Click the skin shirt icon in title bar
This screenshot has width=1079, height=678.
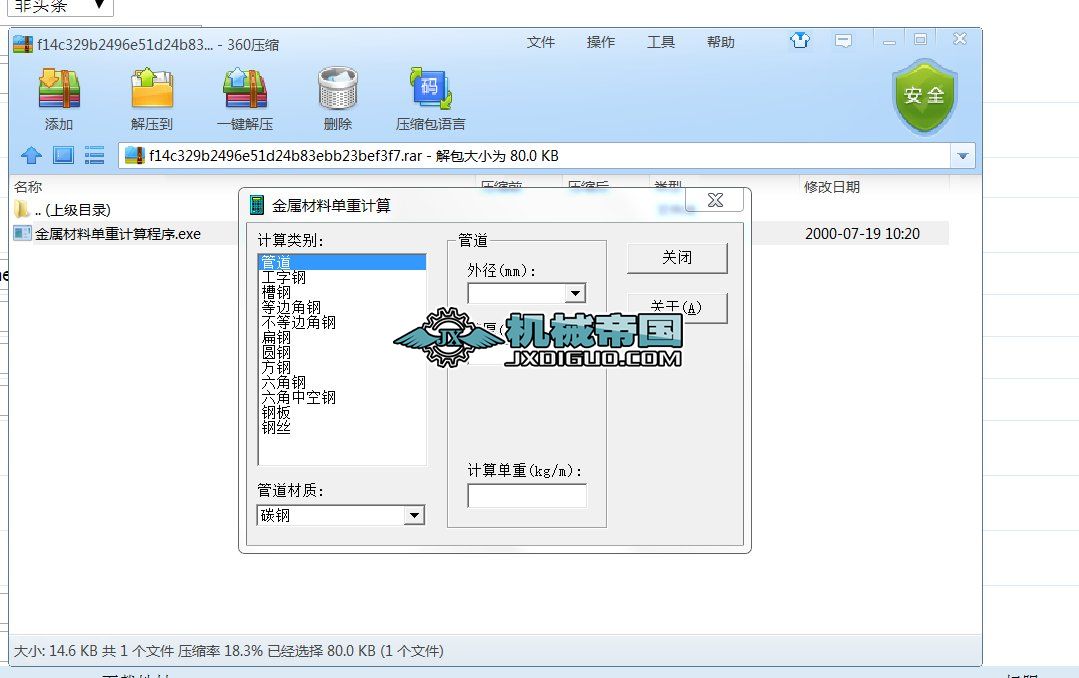(800, 41)
